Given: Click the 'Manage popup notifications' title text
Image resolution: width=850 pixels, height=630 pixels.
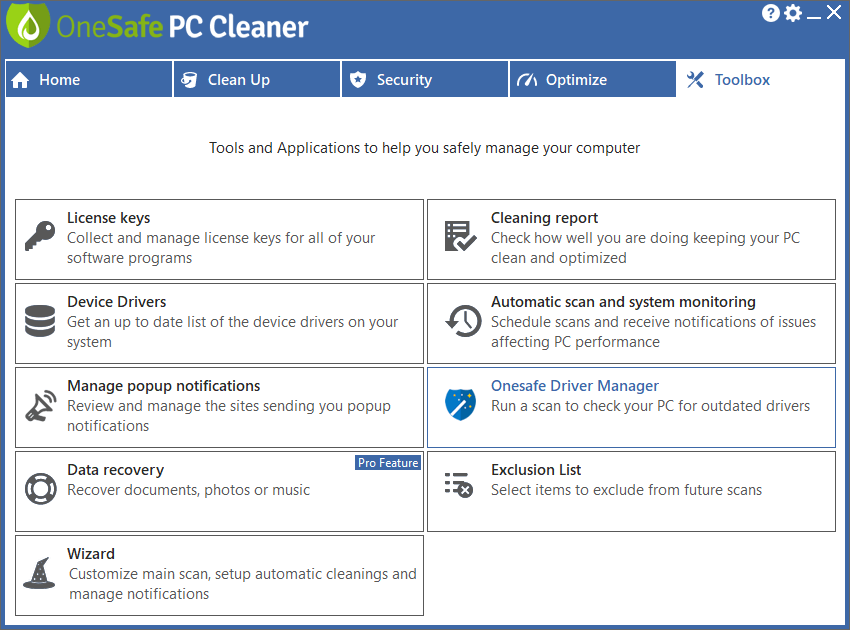Looking at the screenshot, I should coord(164,386).
